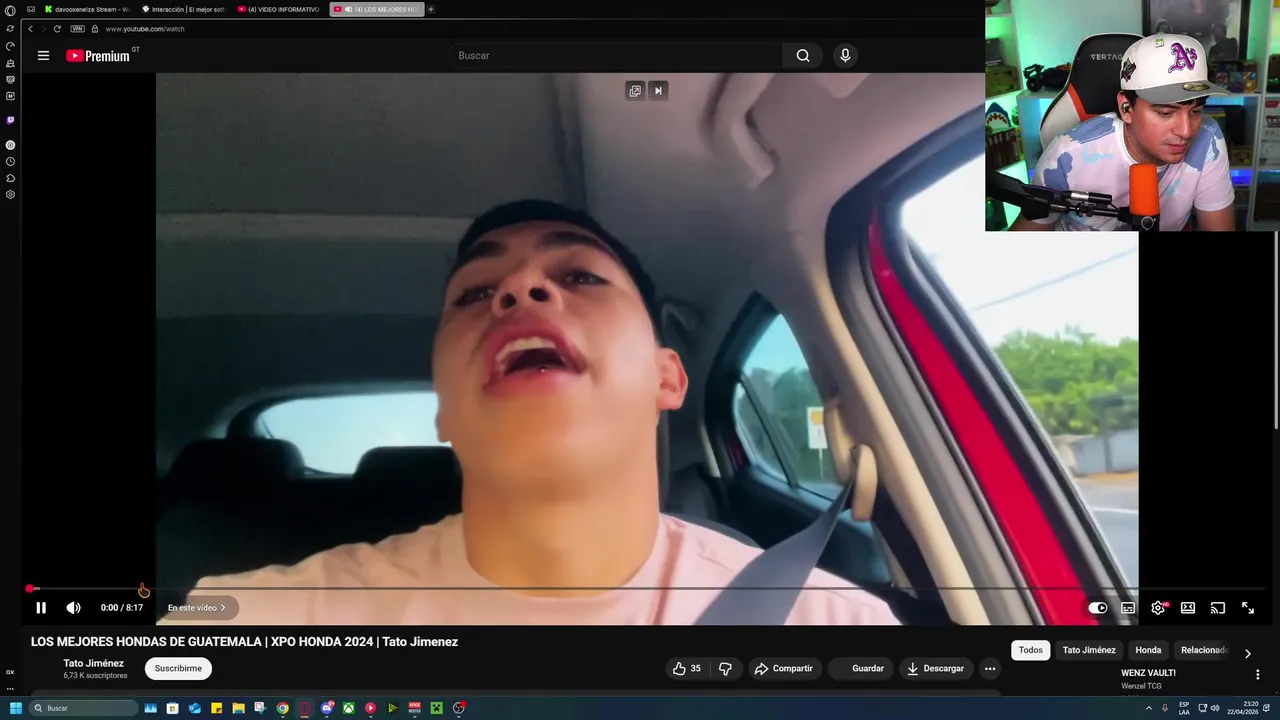Dislike the video with thumbs down

pyautogui.click(x=726, y=668)
